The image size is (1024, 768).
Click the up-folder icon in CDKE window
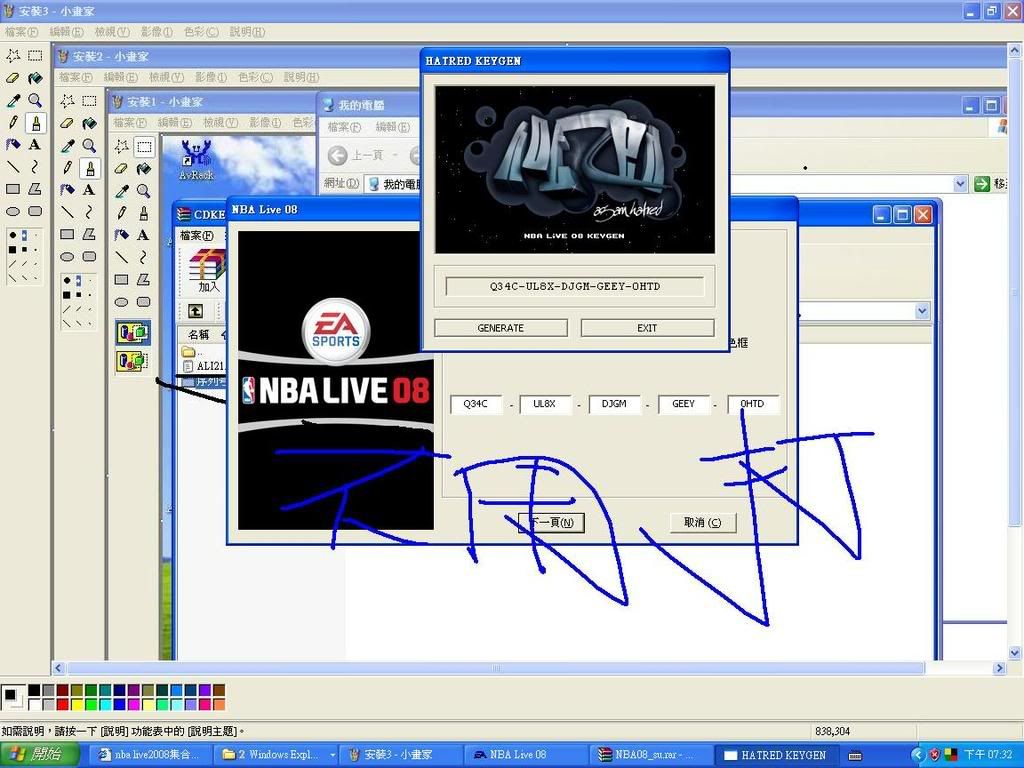(195, 312)
